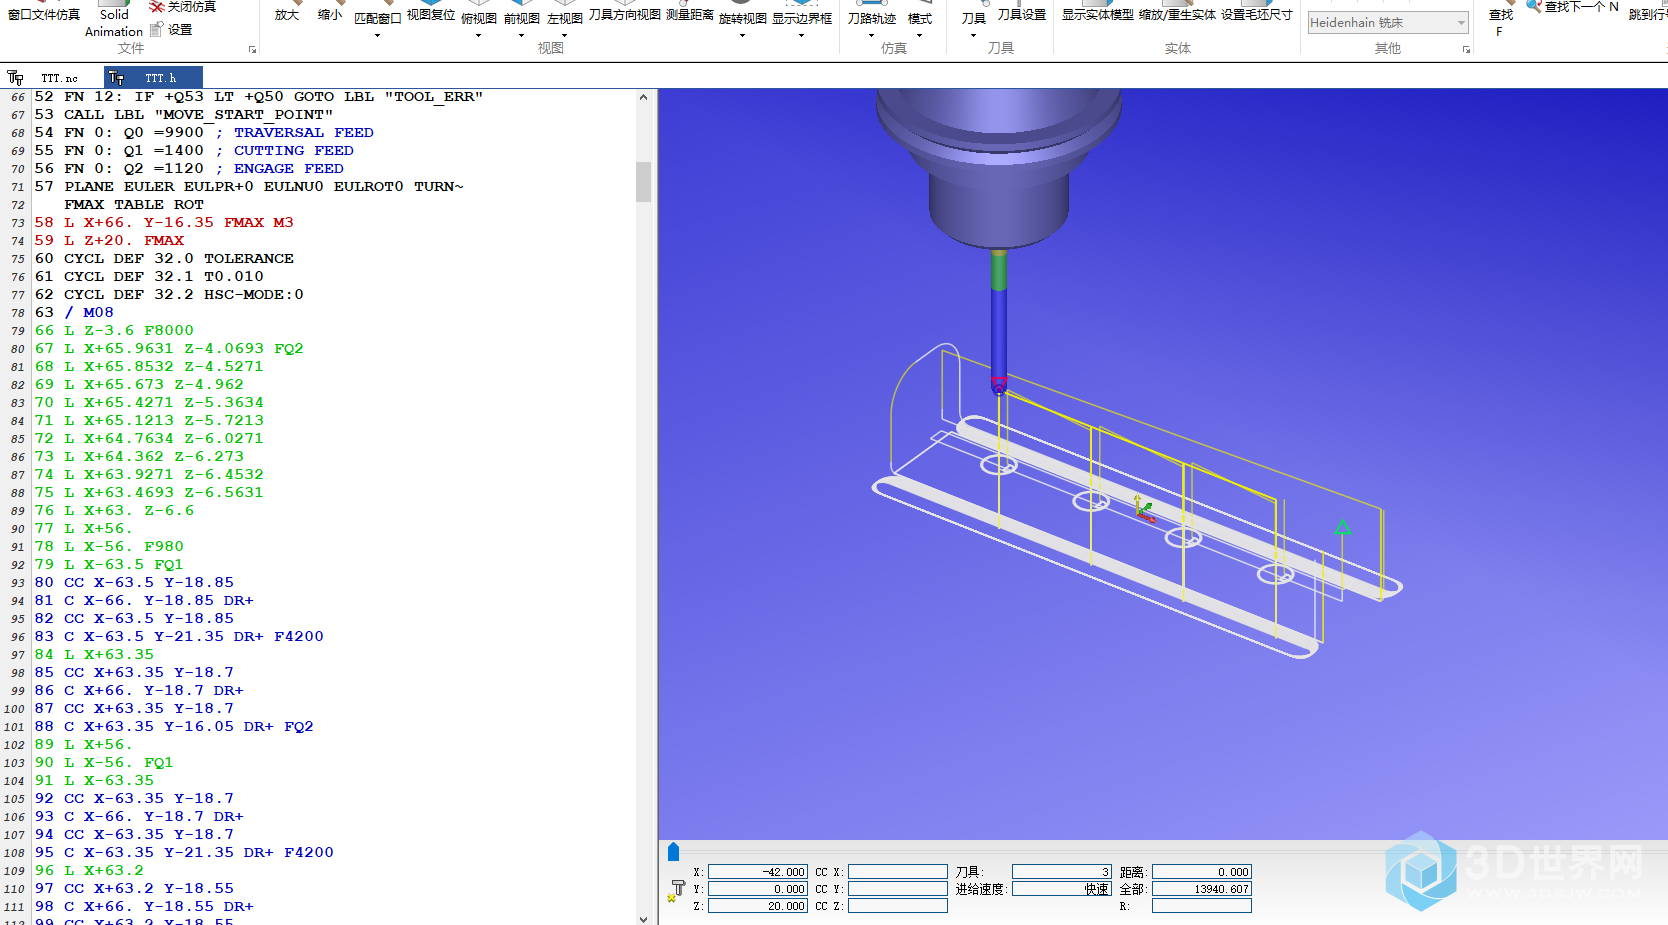Click the 进给速度 field showing 快速
1668x925 pixels.
1062,889
